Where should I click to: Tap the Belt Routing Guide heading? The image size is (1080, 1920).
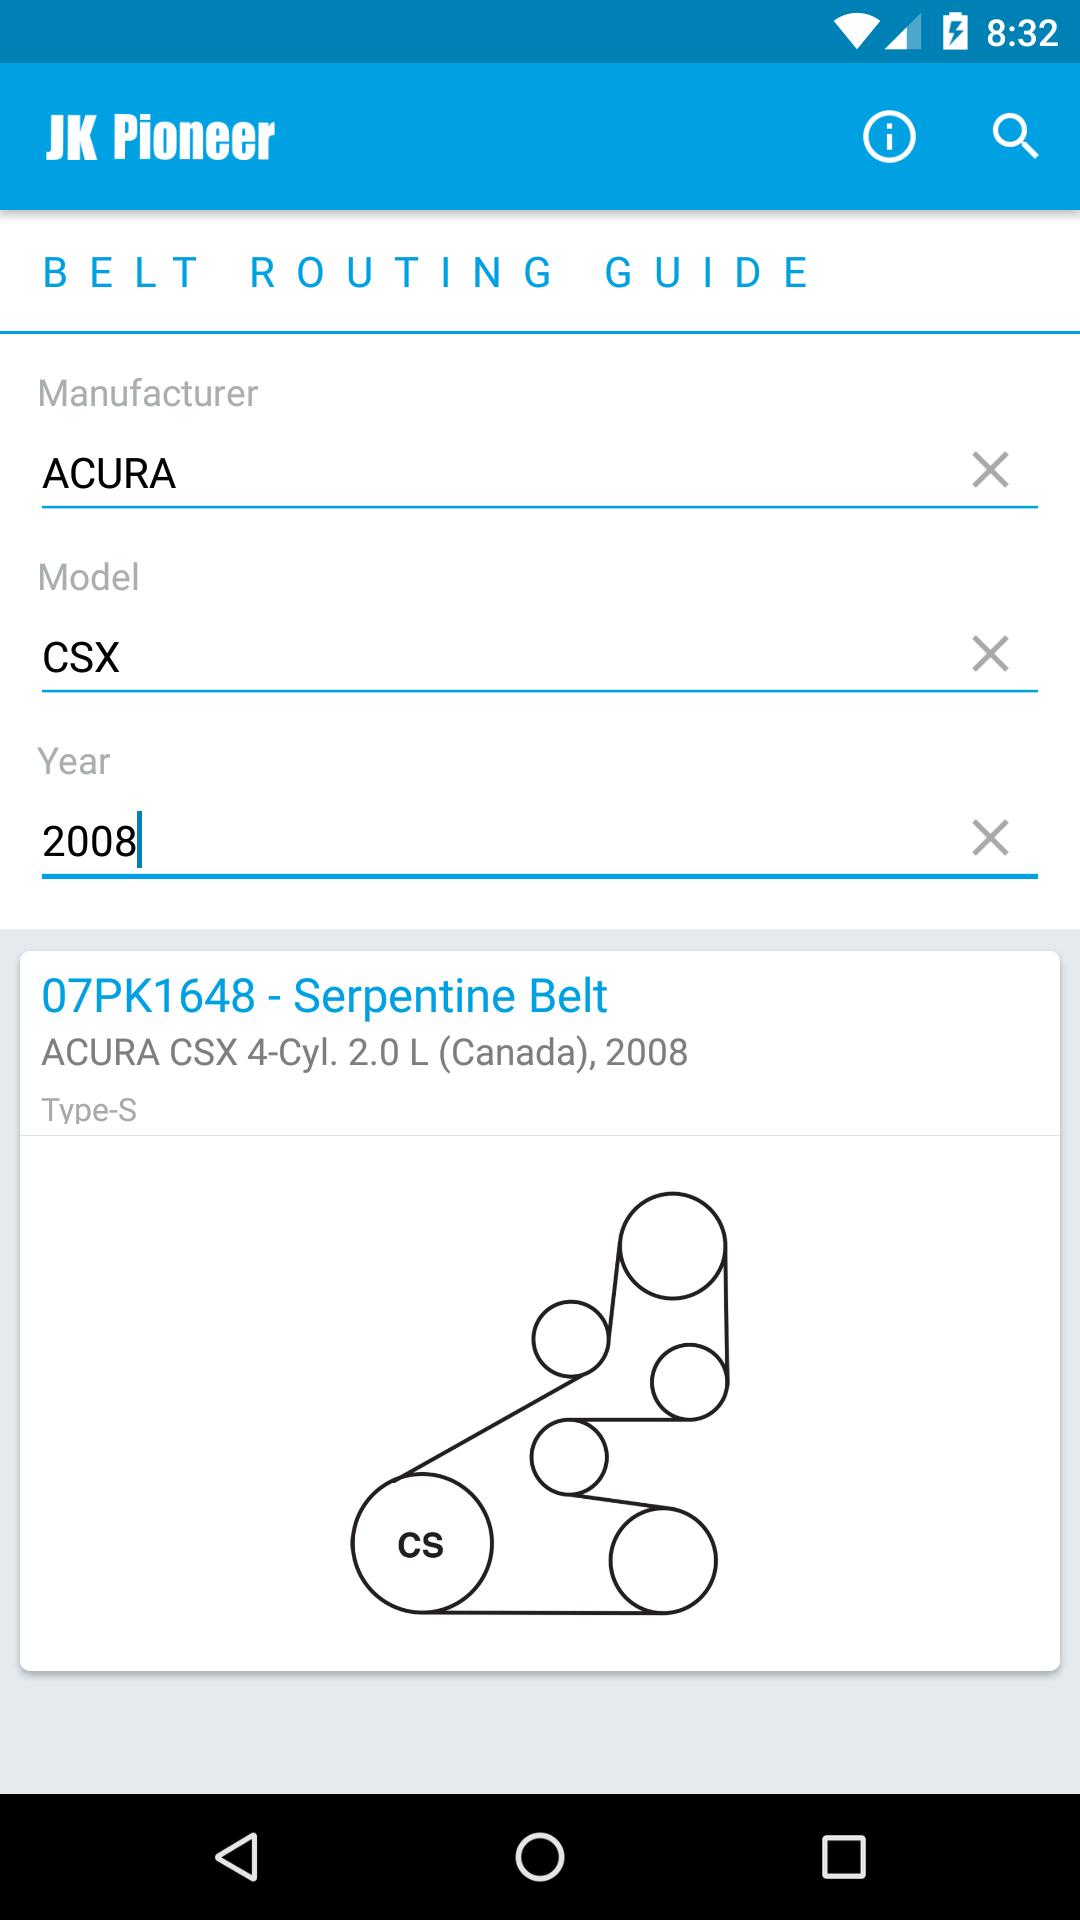pyautogui.click(x=426, y=272)
